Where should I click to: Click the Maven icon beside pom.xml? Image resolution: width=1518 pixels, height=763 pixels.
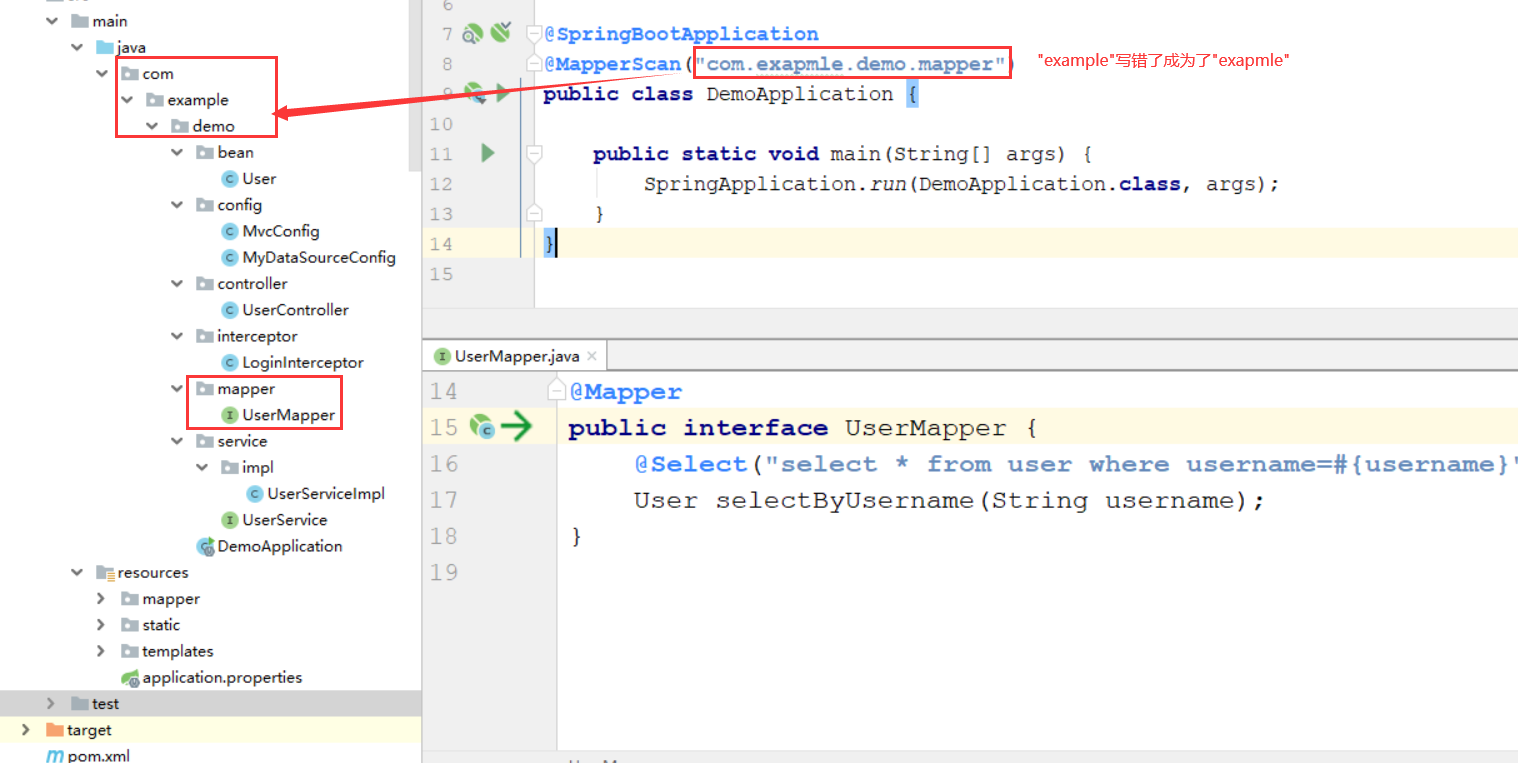click(x=55, y=757)
